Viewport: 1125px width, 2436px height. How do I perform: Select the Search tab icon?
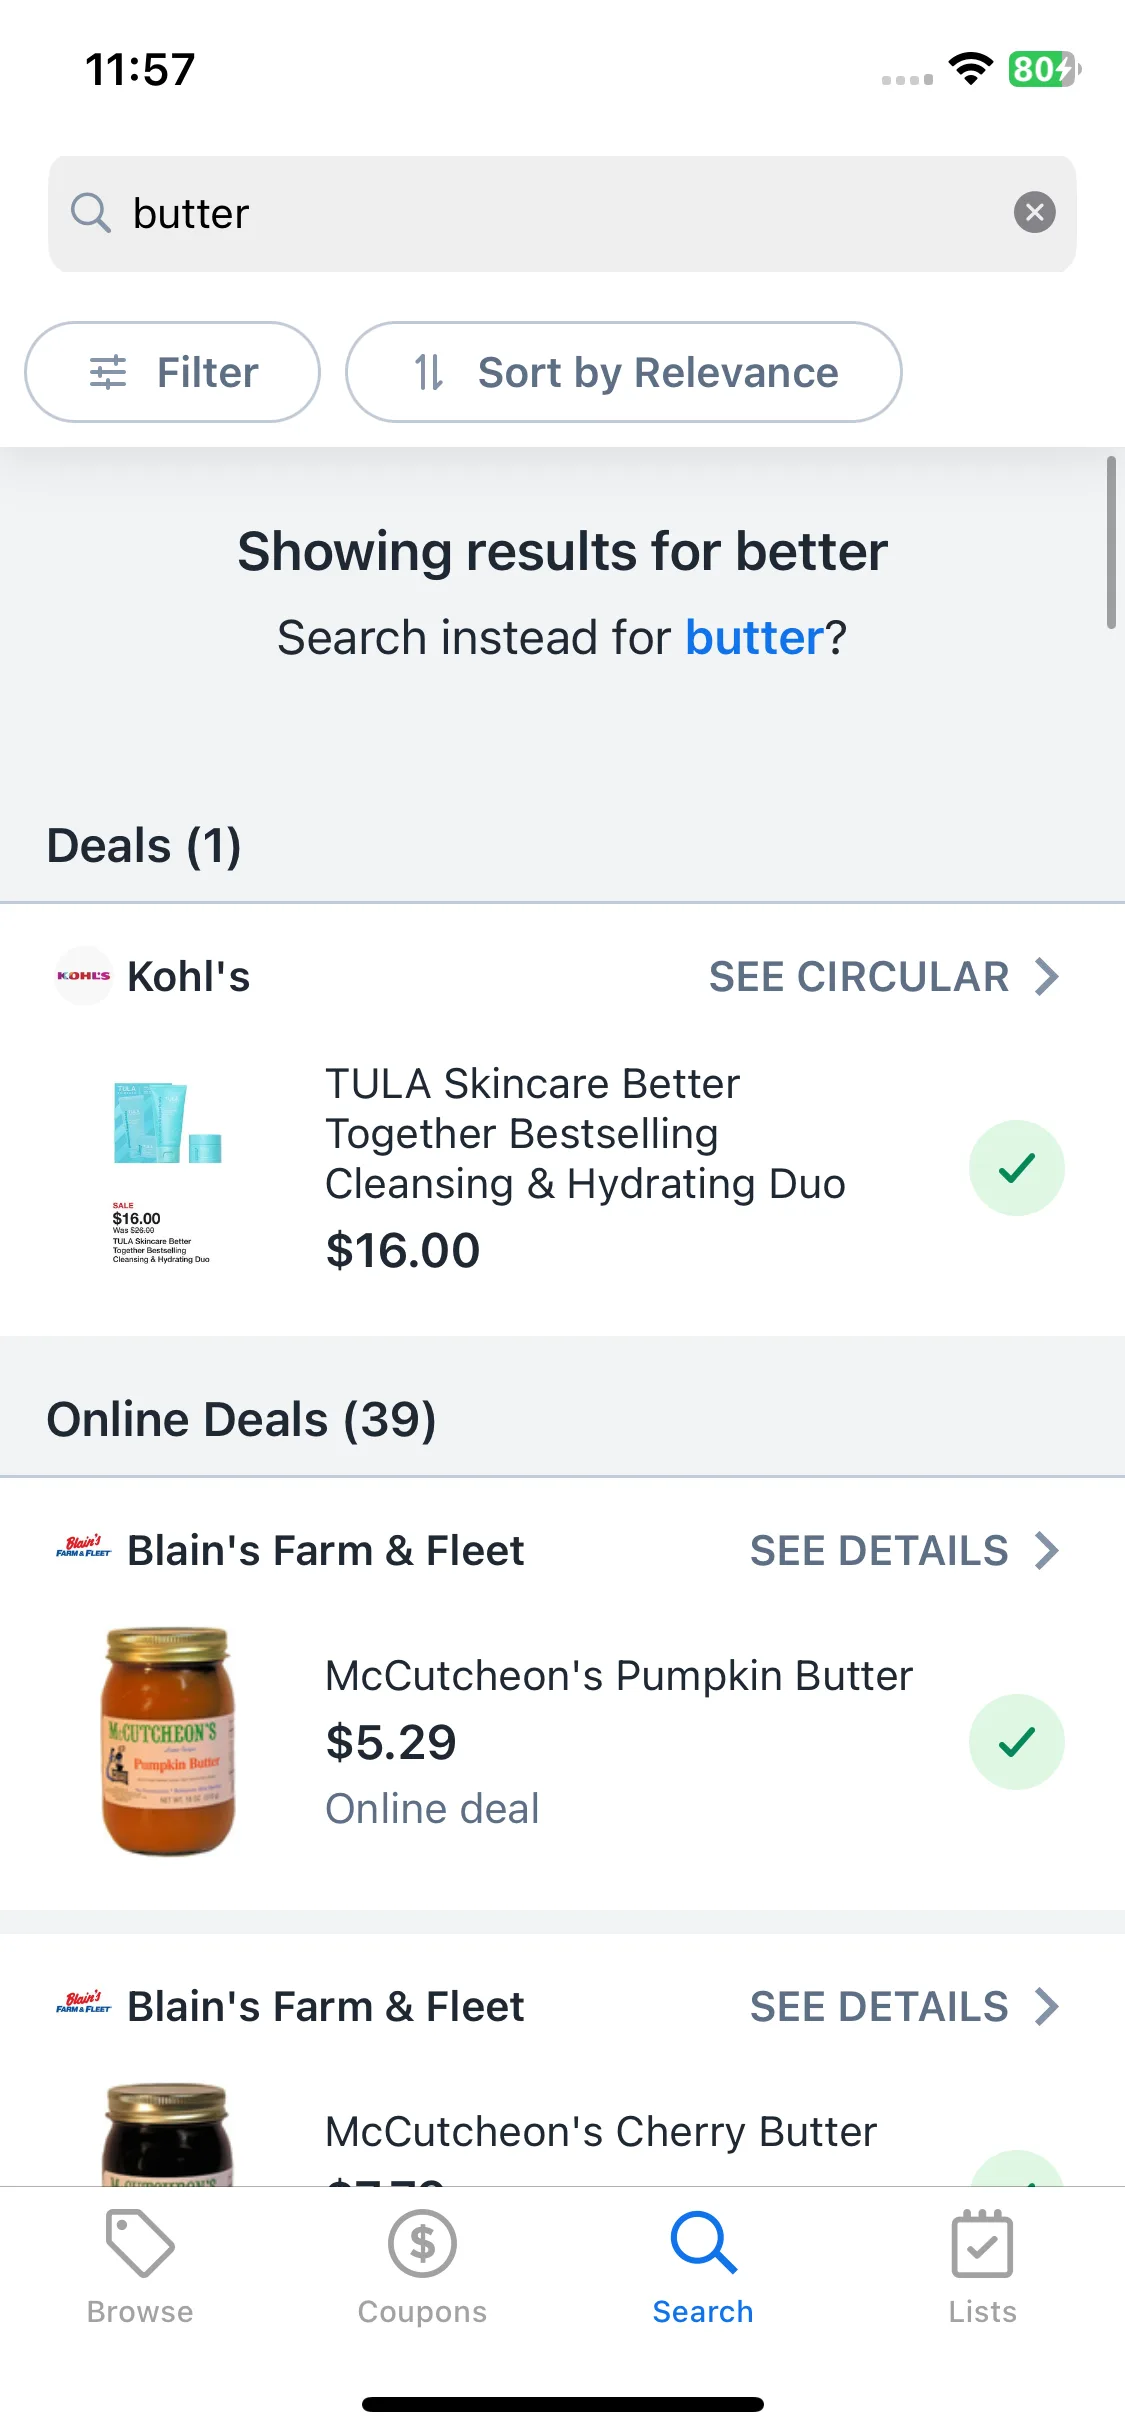703,2243
